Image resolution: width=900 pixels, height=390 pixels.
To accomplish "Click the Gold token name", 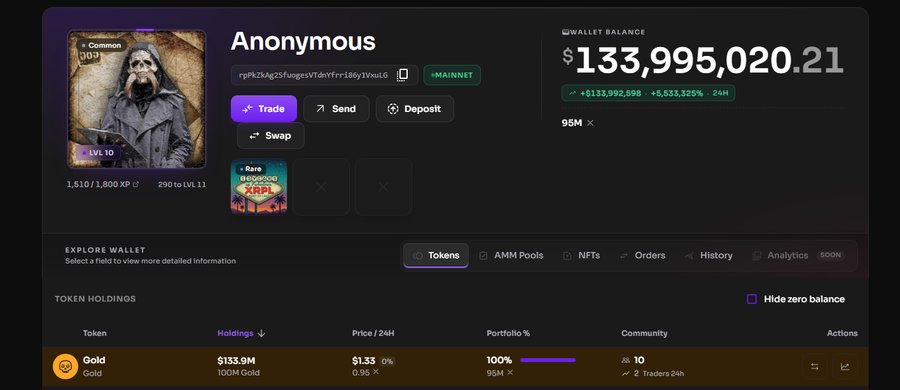I will tap(94, 360).
